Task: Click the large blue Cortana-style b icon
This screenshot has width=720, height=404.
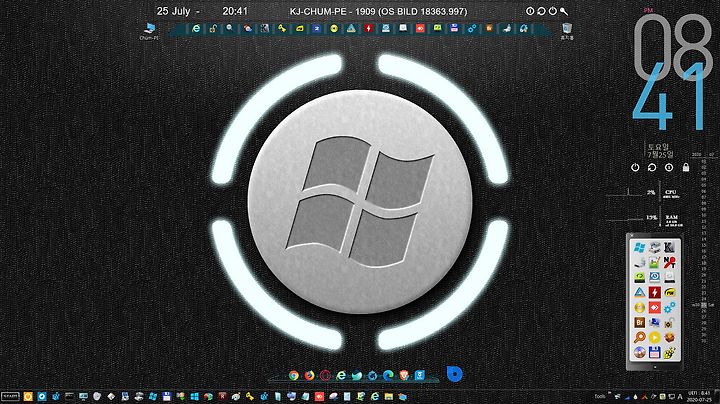Action: click(455, 374)
